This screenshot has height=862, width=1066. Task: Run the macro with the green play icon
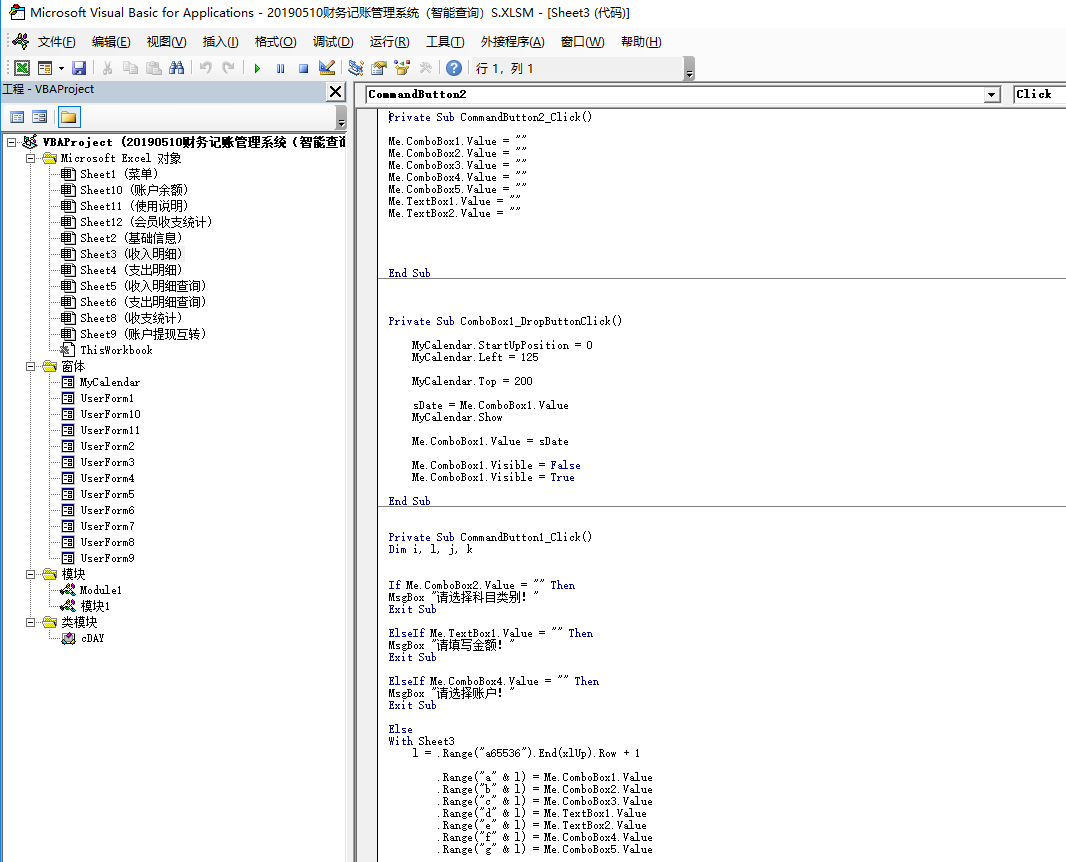257,68
